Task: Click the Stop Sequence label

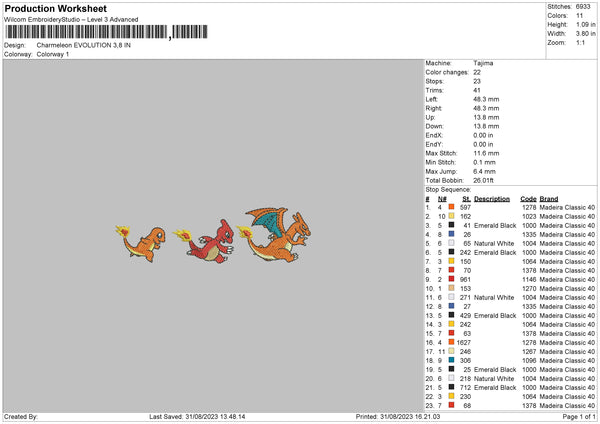Action: (x=448, y=190)
